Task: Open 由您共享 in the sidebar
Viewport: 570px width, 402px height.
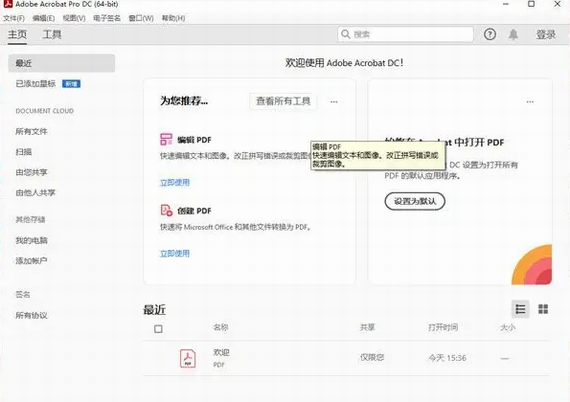Action: coord(31,172)
